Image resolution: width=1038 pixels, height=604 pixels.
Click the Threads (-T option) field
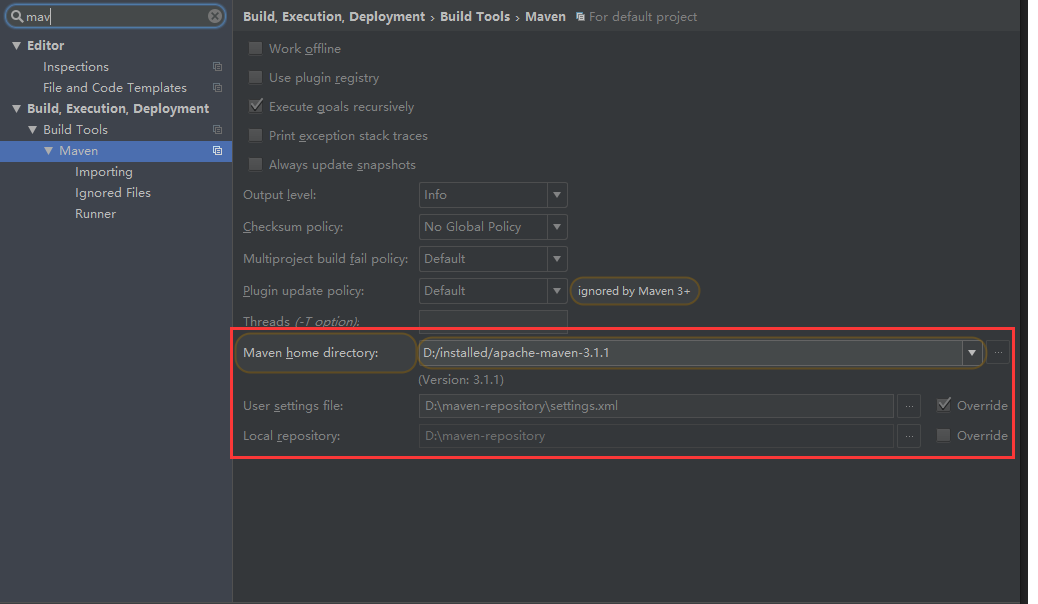click(x=493, y=321)
